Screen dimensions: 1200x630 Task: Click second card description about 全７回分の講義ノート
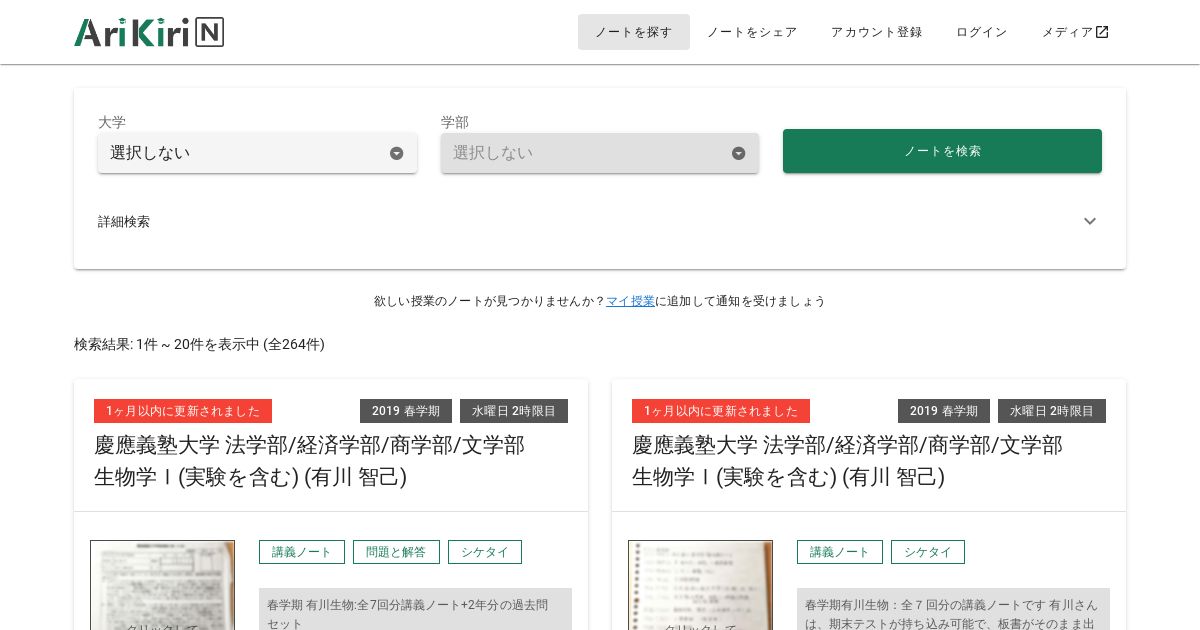pos(953,609)
